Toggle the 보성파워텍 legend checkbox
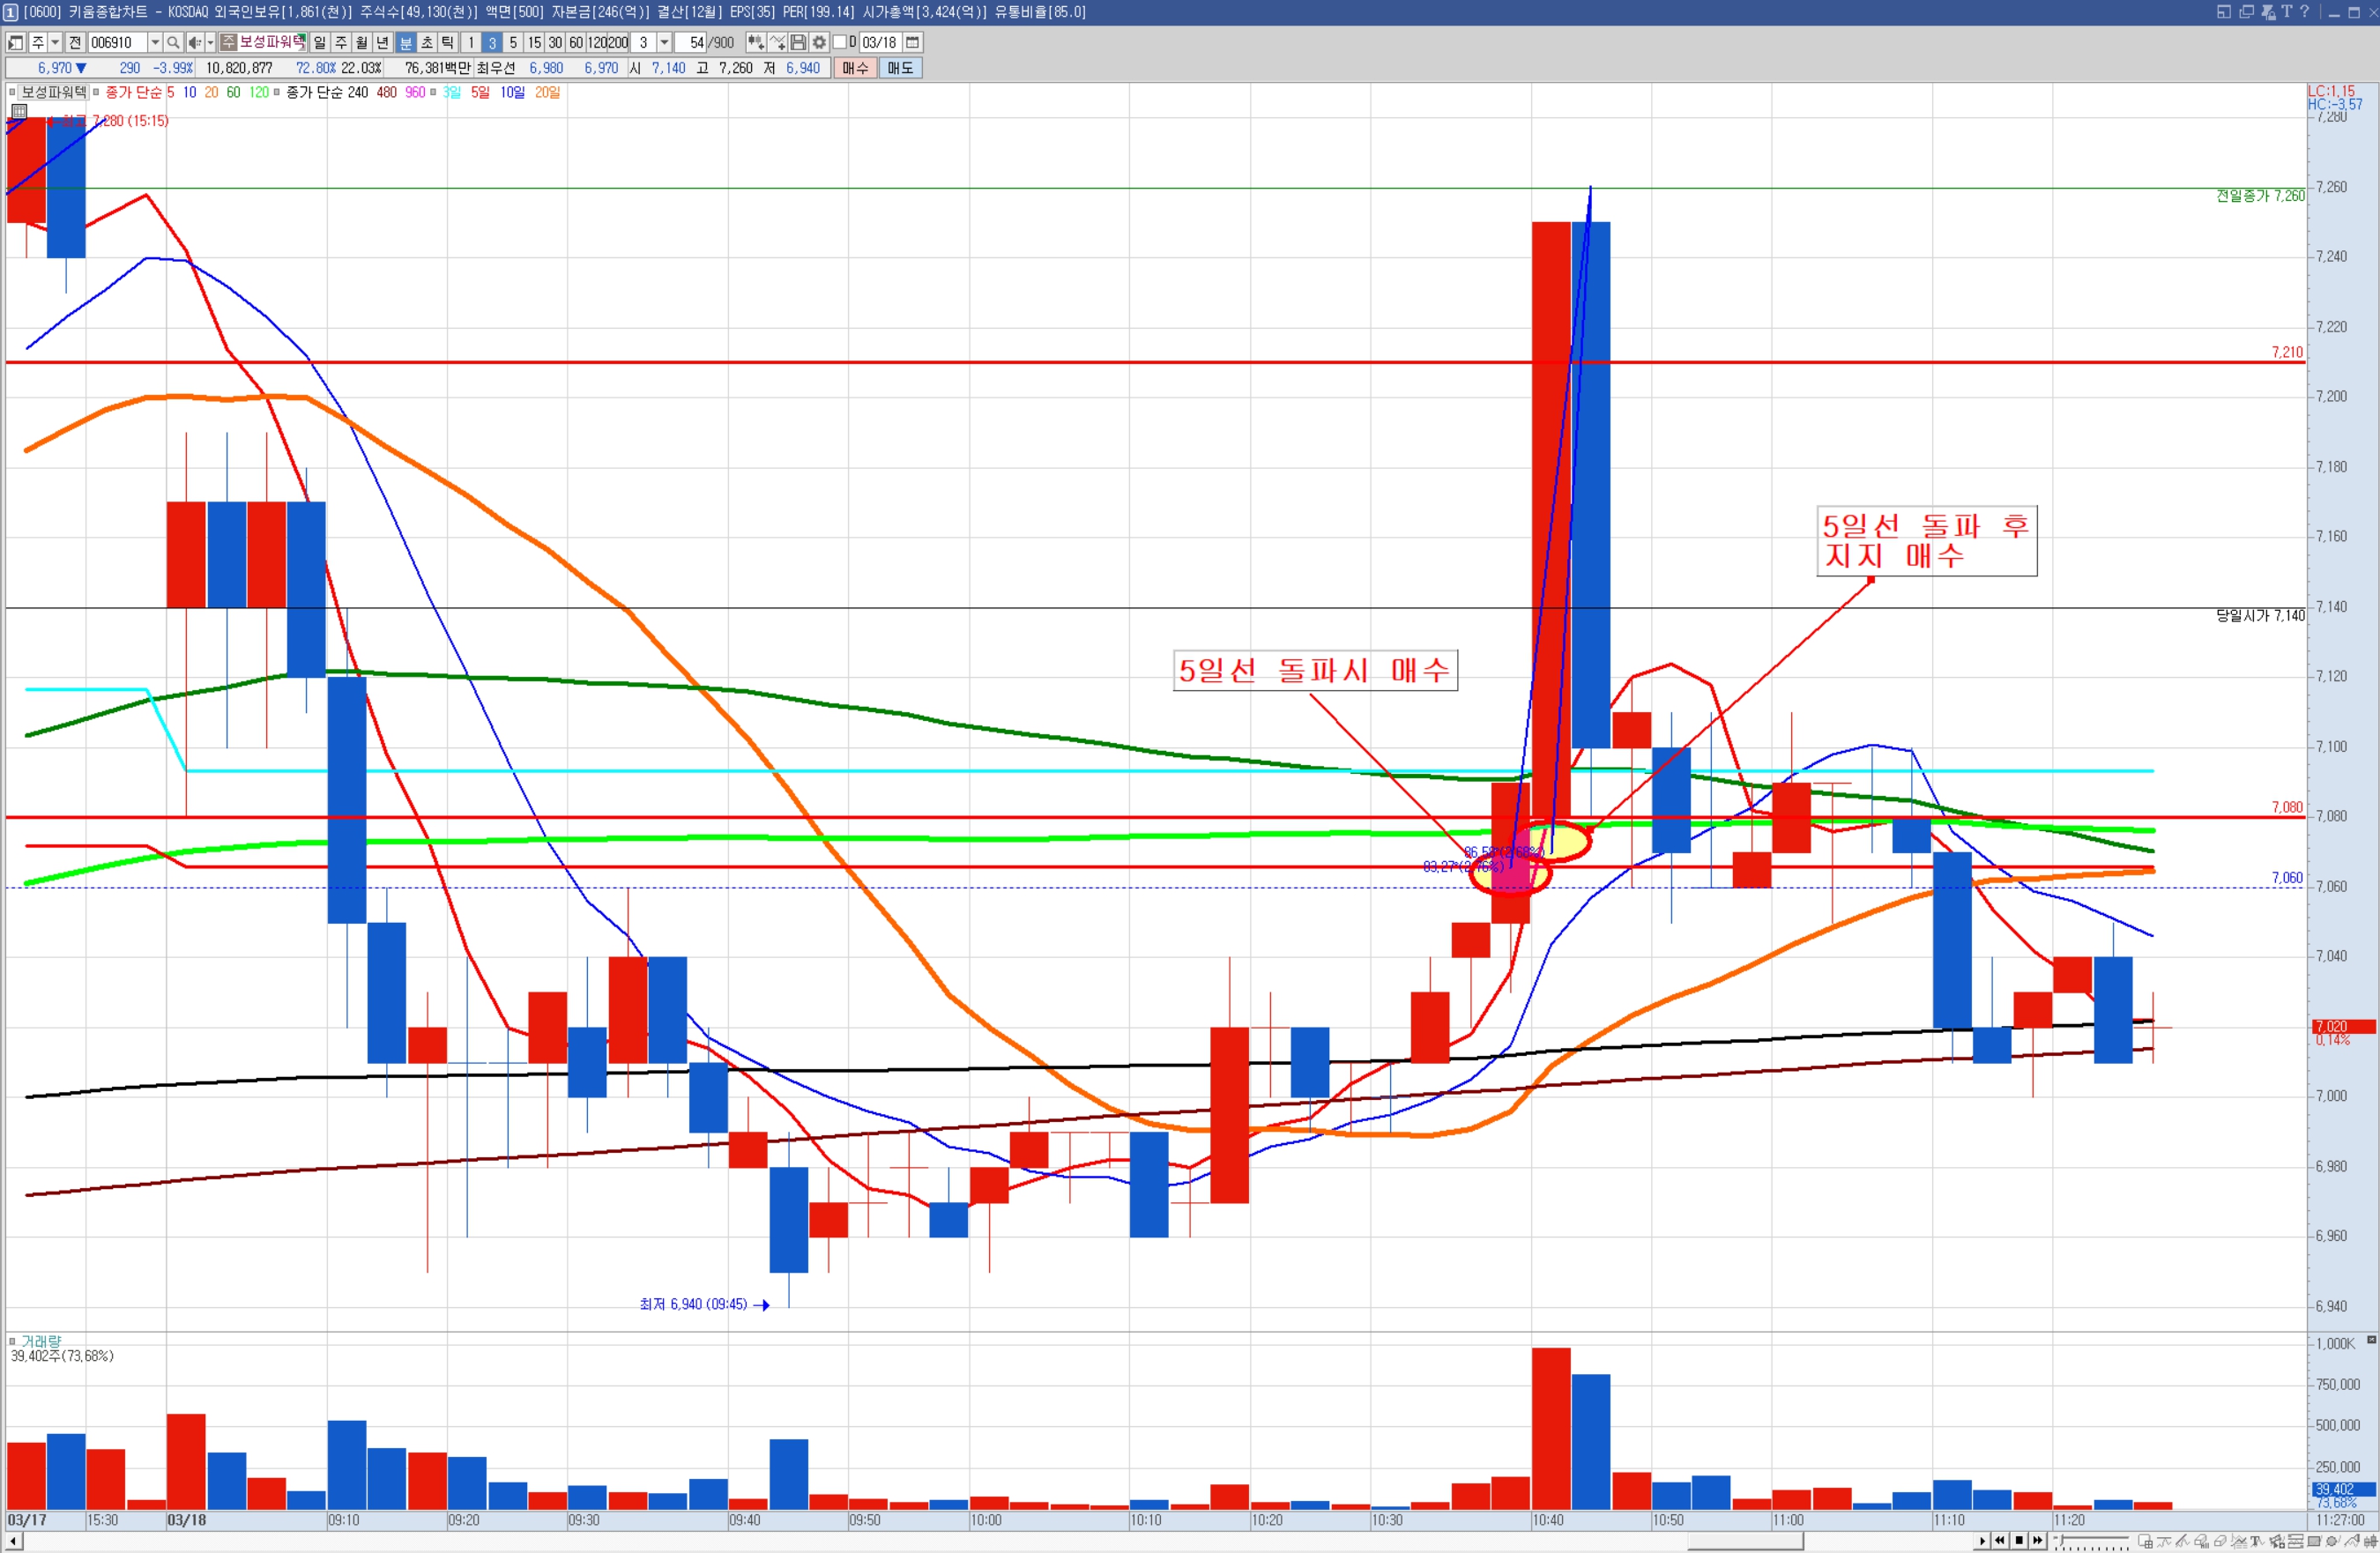2380x1553 pixels. tap(13, 92)
